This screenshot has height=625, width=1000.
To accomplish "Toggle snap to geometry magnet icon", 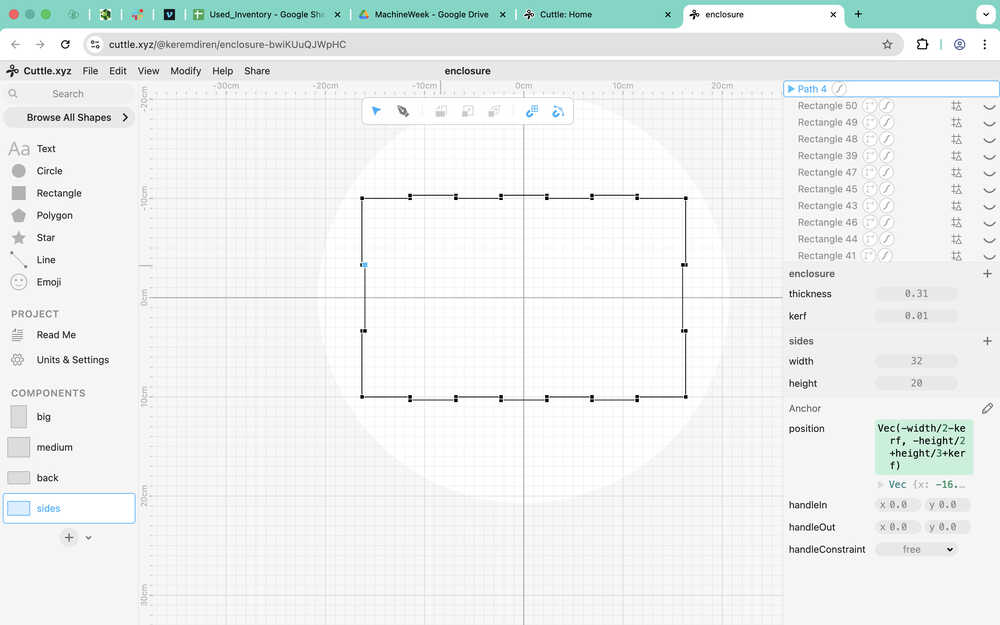I will [558, 111].
